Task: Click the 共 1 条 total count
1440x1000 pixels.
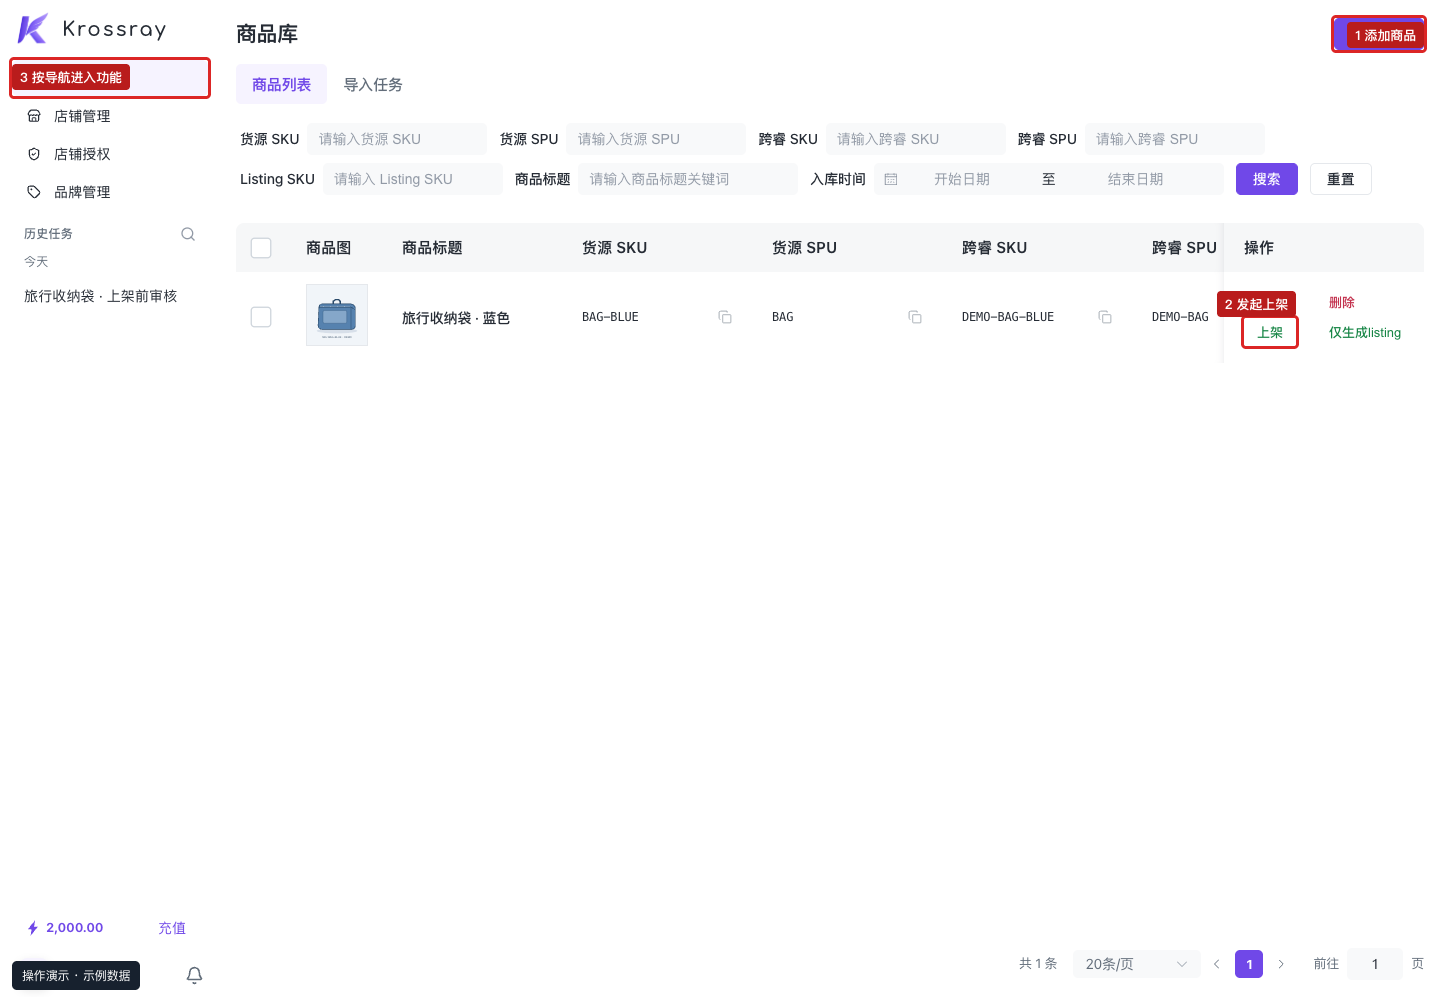Action: (x=1038, y=964)
